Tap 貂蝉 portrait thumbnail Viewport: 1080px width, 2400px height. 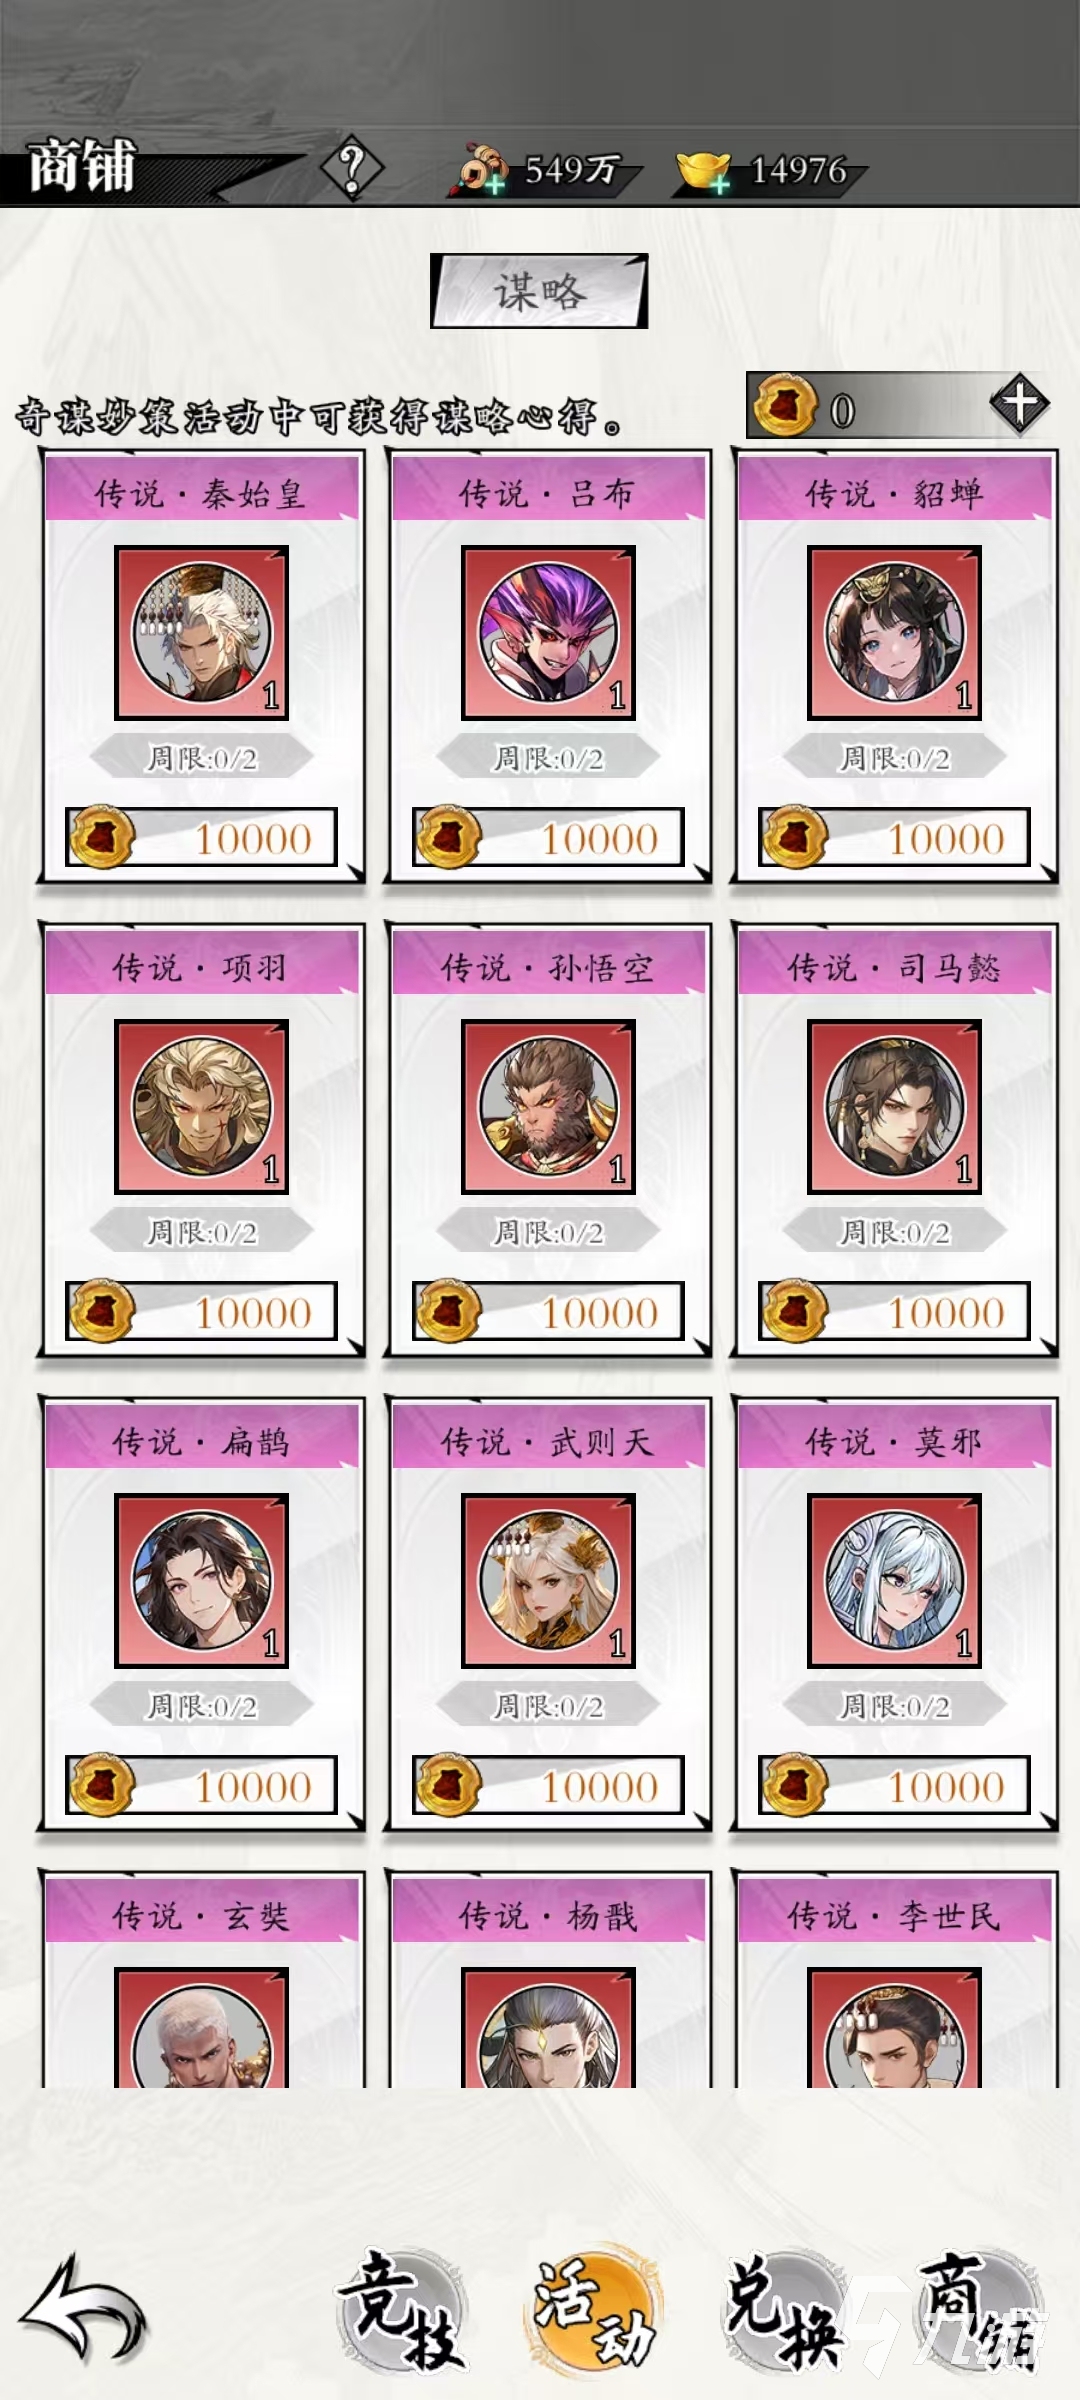pyautogui.click(x=894, y=633)
